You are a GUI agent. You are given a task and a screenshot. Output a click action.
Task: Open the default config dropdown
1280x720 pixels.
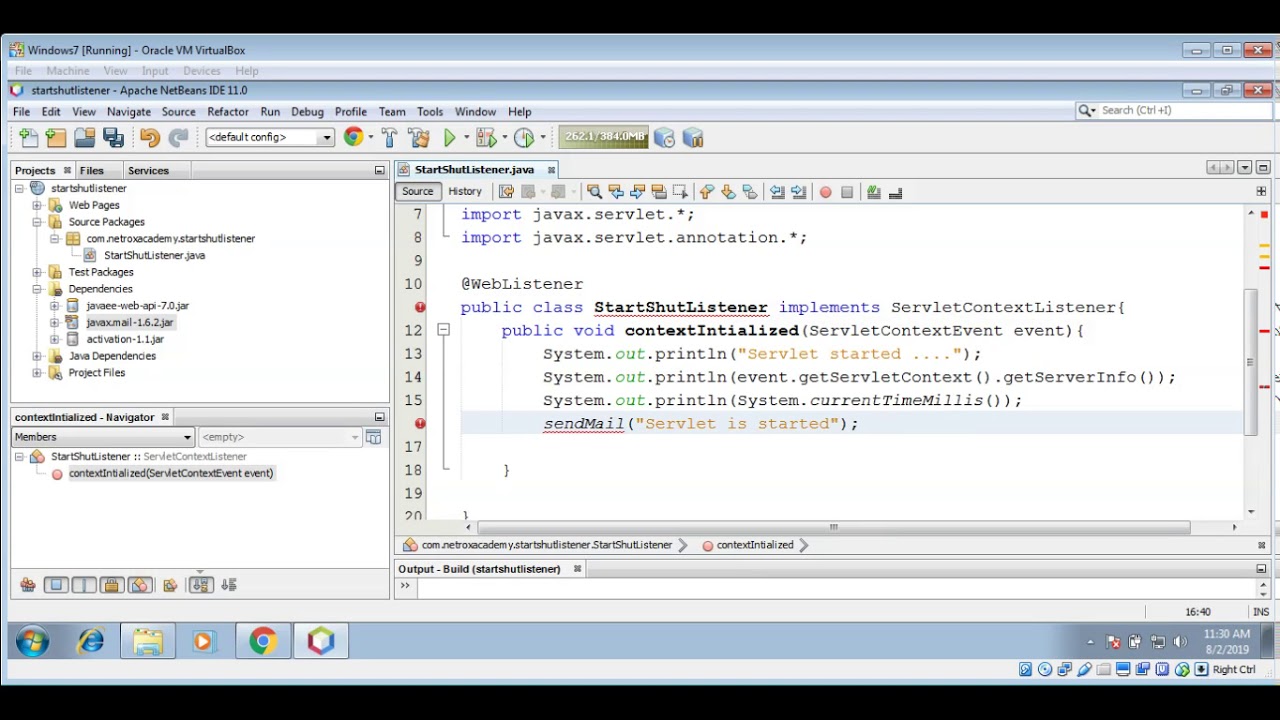click(x=326, y=137)
